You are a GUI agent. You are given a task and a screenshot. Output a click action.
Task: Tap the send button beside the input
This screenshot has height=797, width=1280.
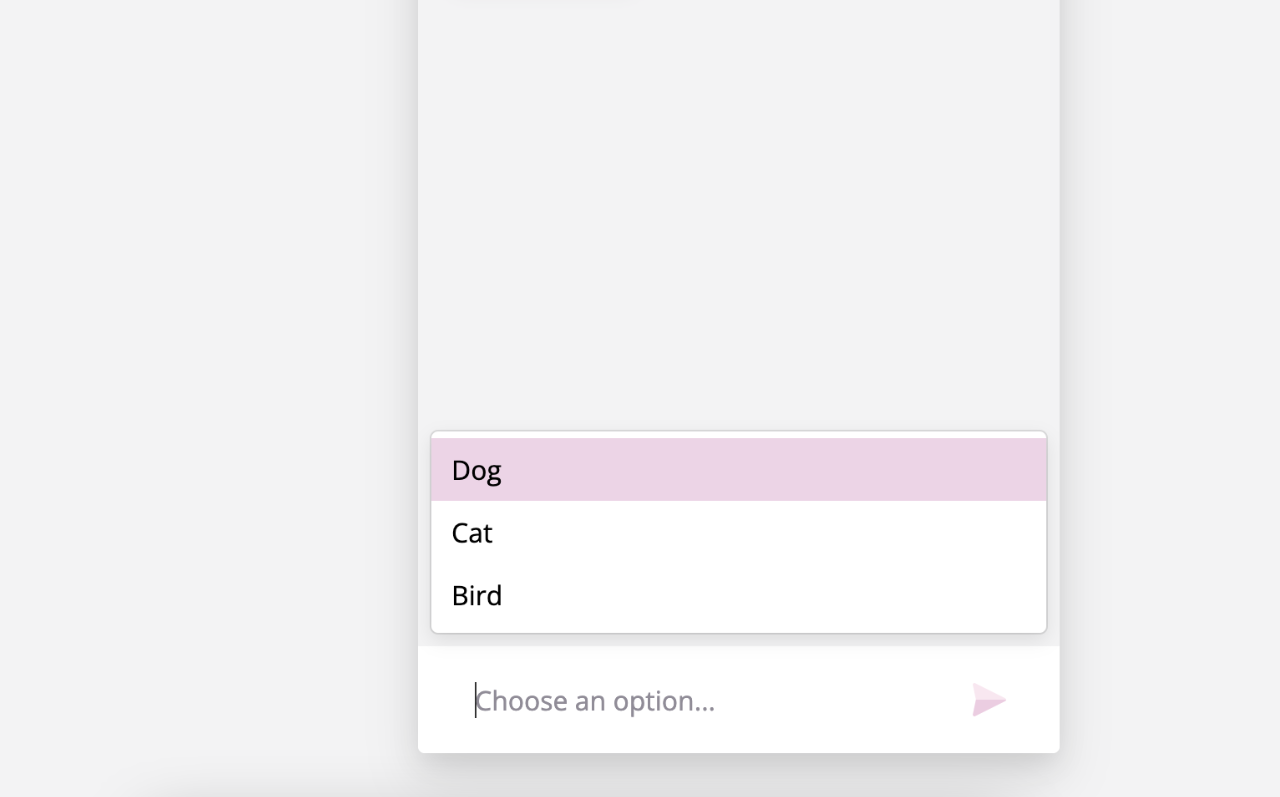coord(989,700)
